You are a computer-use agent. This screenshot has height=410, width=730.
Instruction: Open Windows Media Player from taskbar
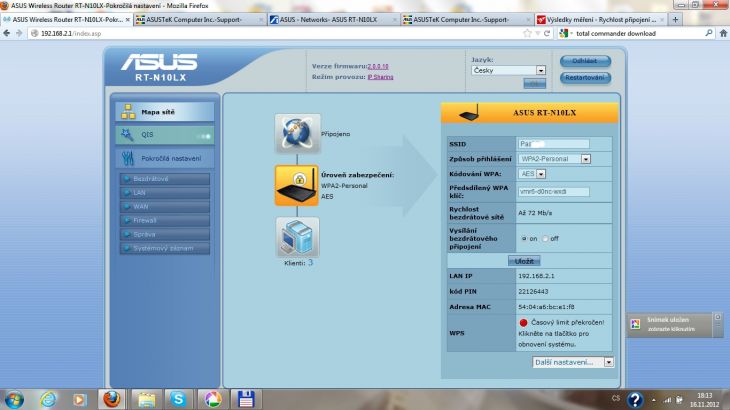[x=79, y=400]
